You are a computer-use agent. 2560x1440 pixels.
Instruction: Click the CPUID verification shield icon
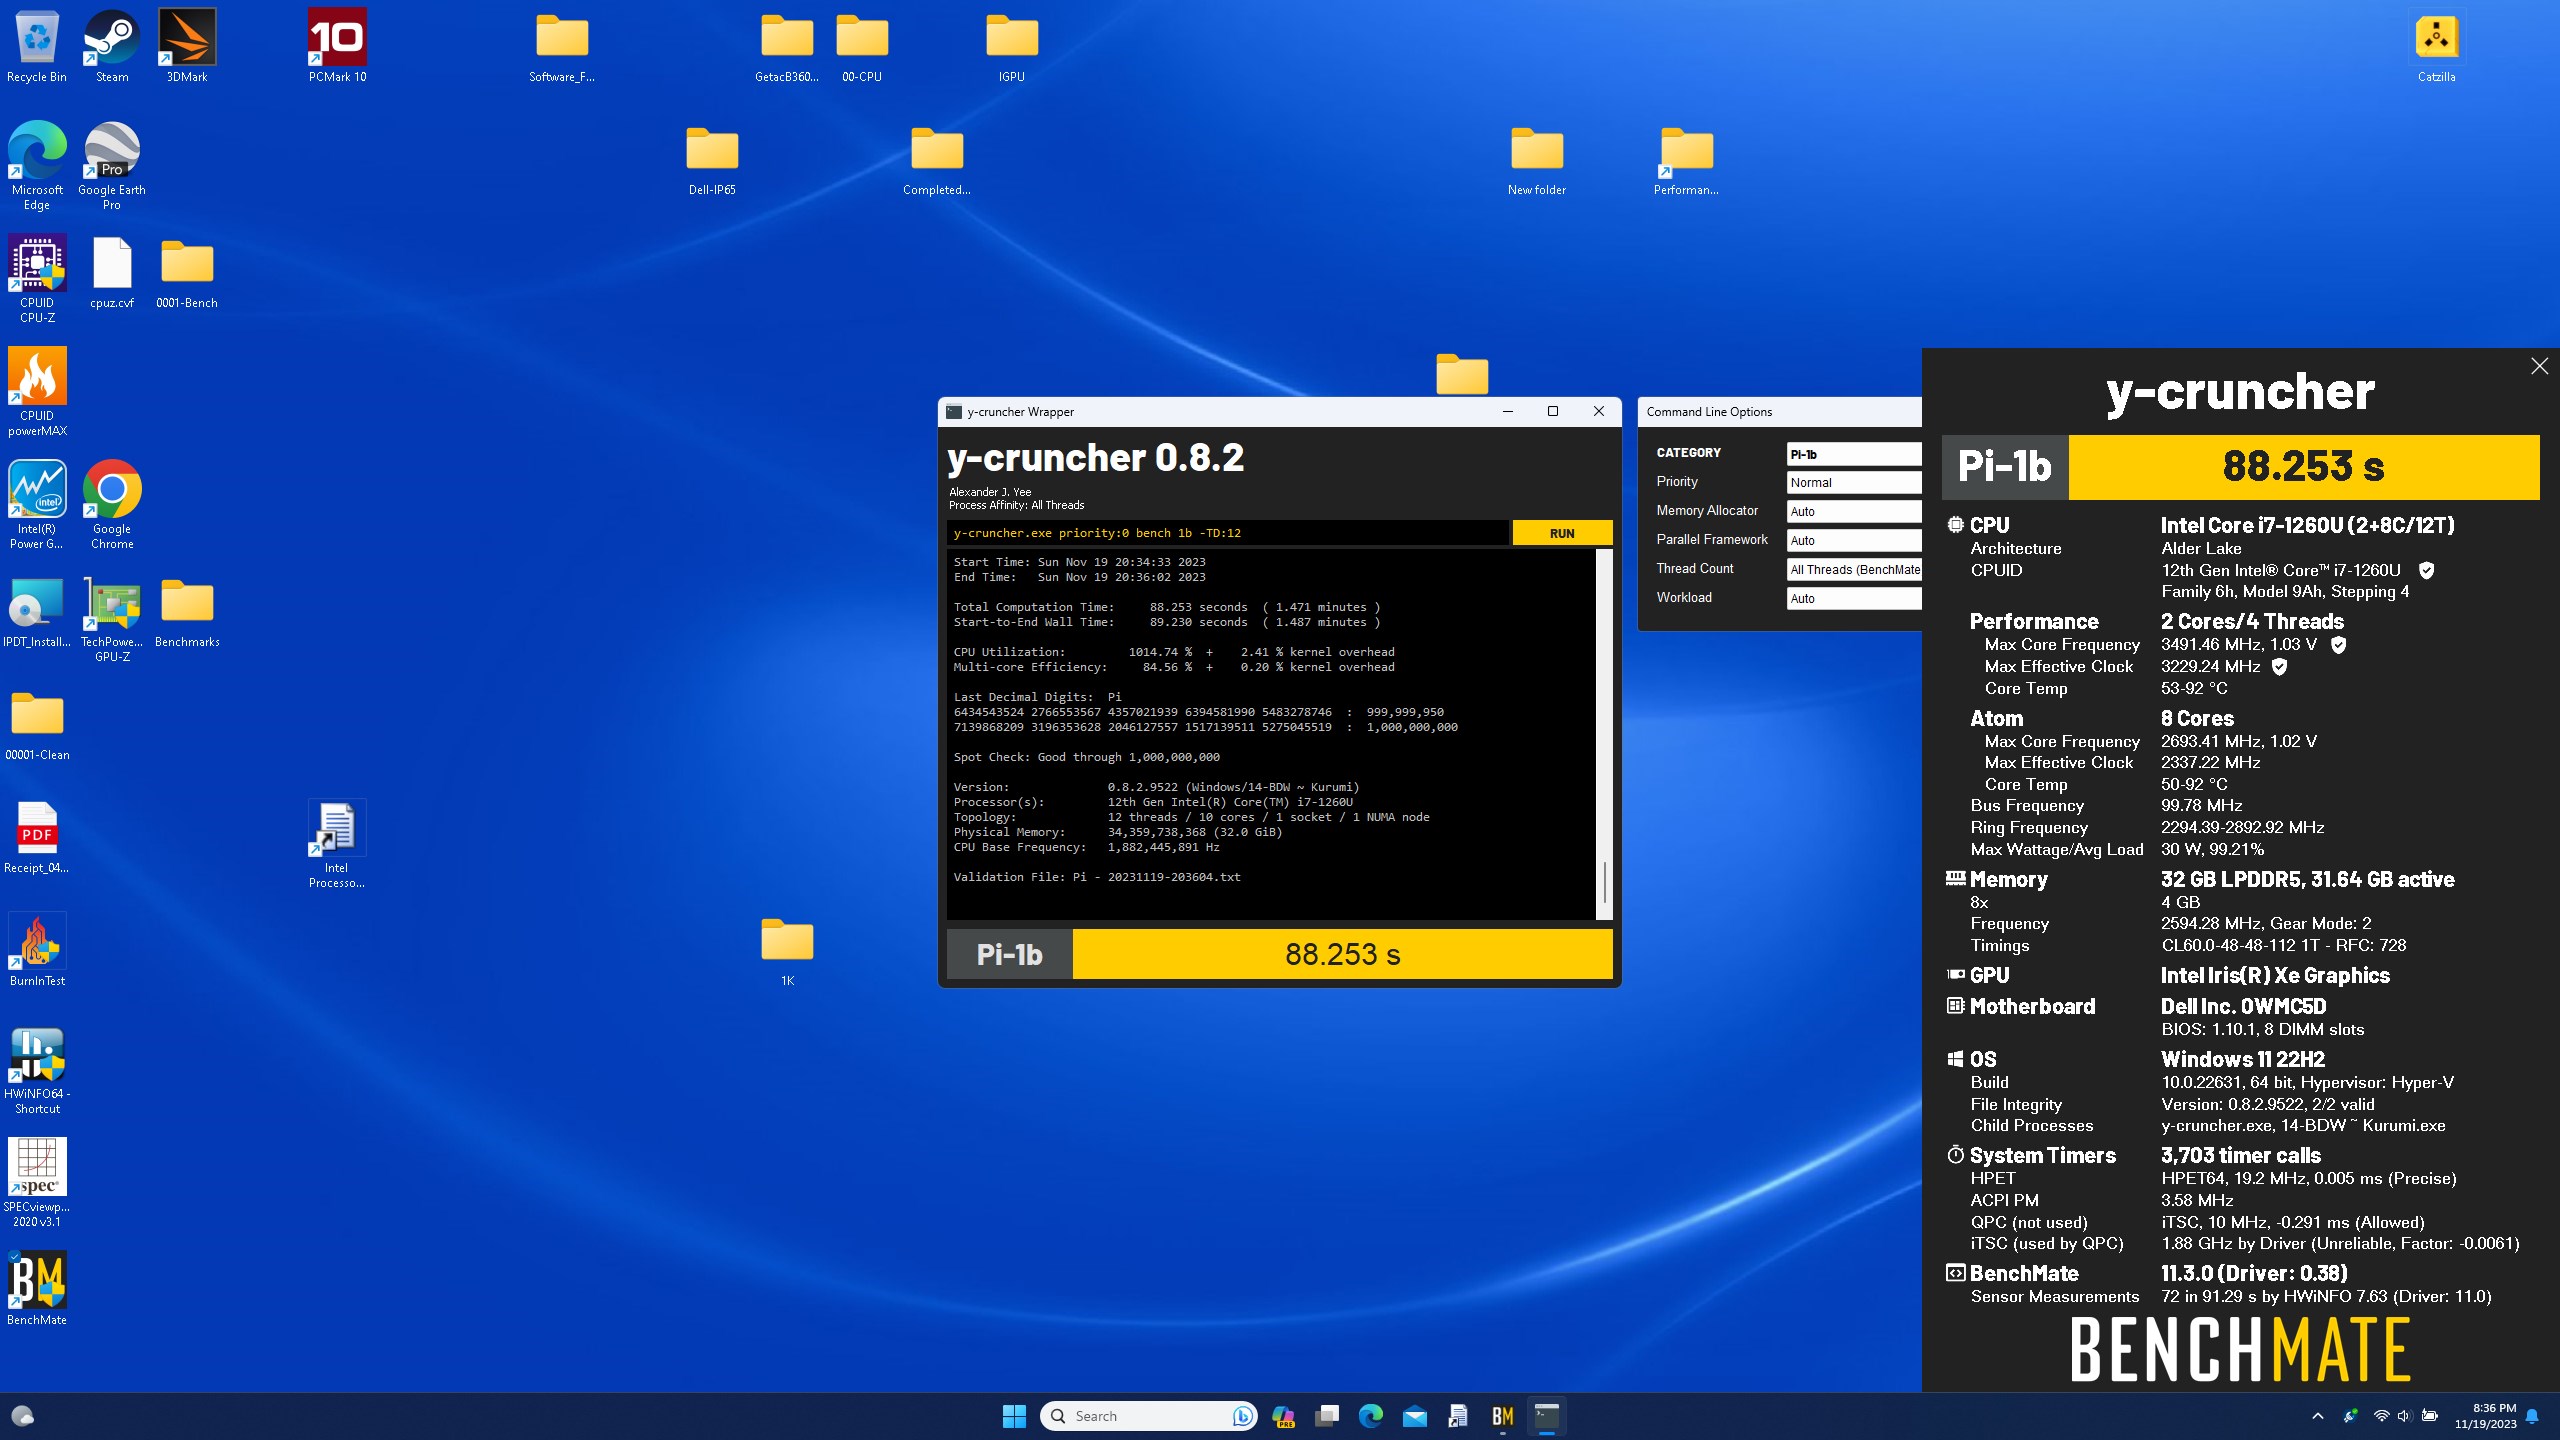click(x=2426, y=570)
